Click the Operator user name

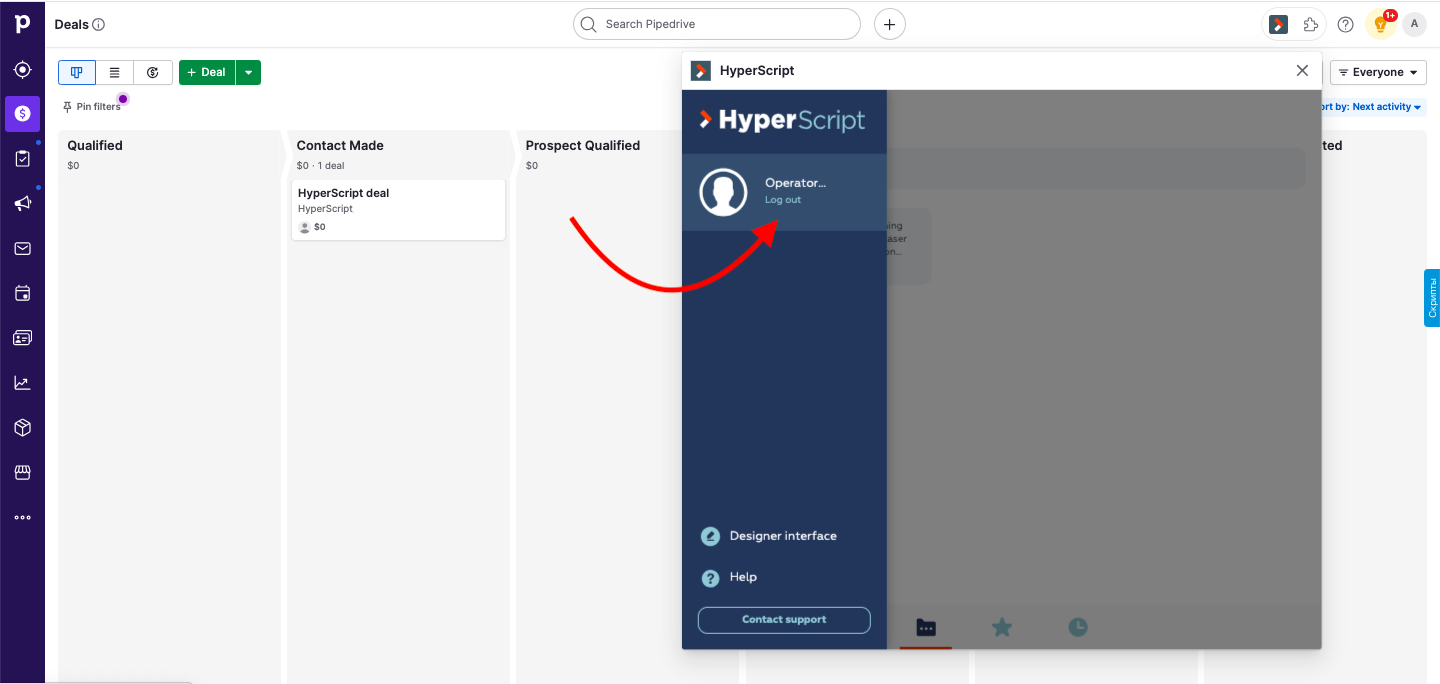(795, 183)
